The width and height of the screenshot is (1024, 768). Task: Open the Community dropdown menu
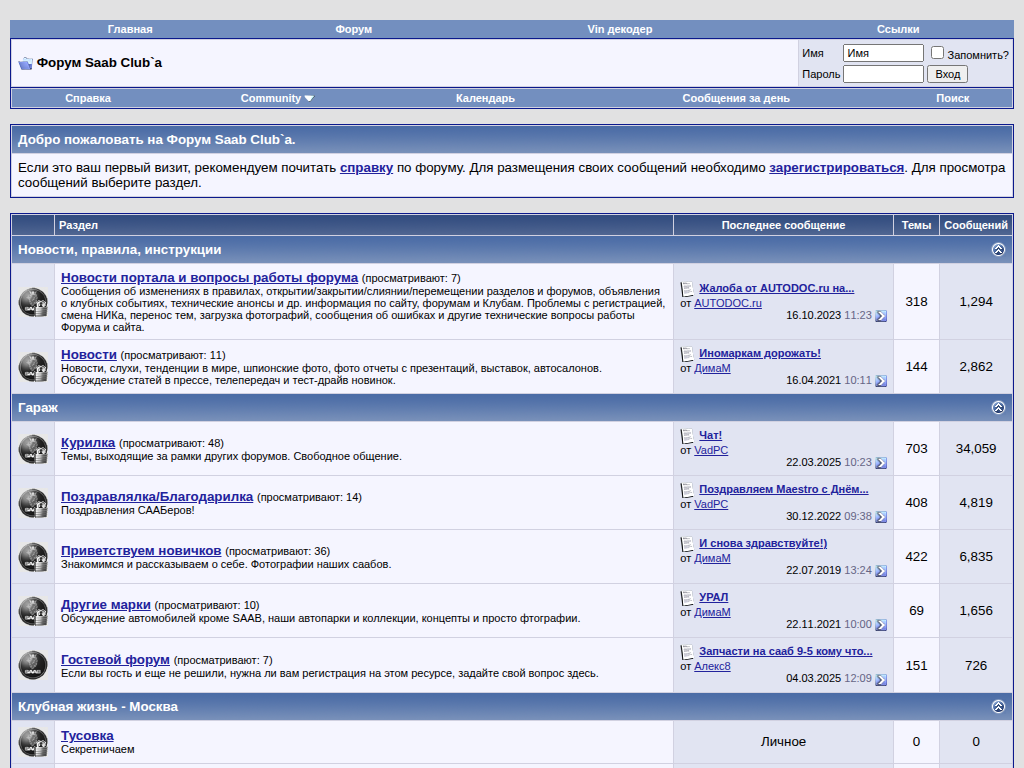click(x=277, y=98)
